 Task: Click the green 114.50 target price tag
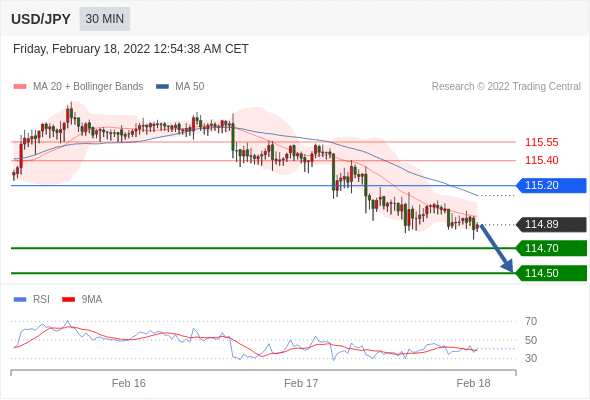(551, 273)
